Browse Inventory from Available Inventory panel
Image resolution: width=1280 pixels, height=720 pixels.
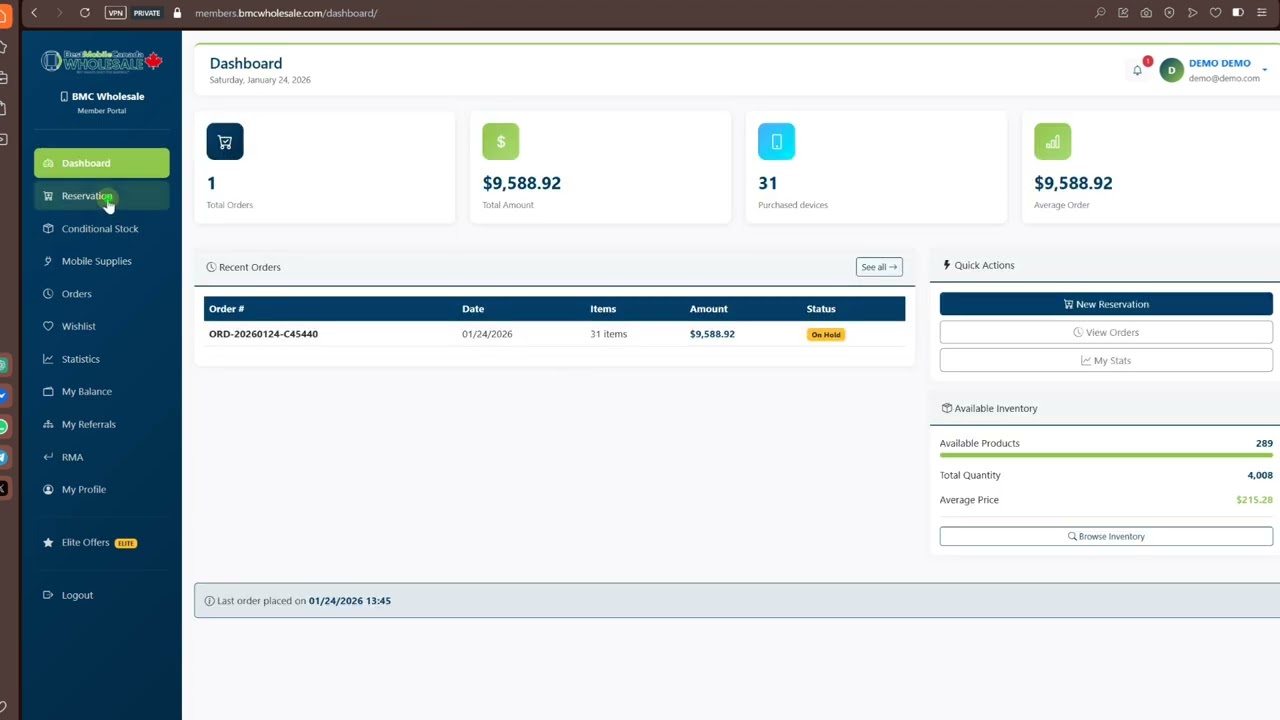(x=1106, y=536)
